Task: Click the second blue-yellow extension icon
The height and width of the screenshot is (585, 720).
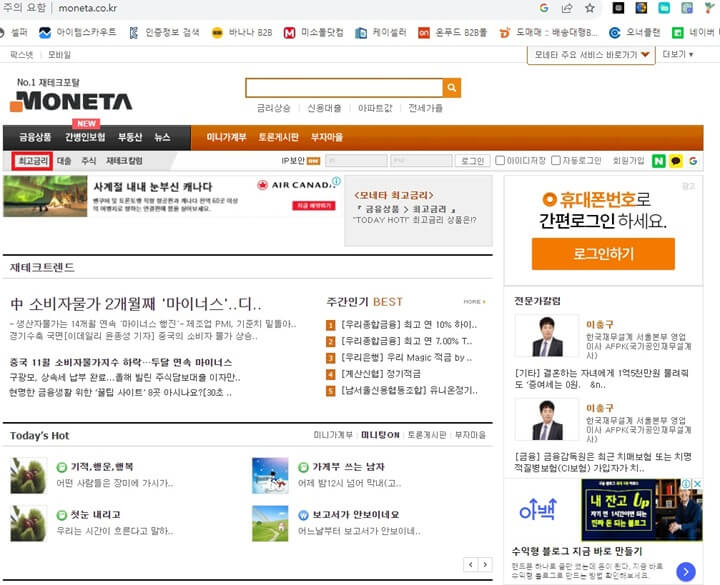Action: 641,8
